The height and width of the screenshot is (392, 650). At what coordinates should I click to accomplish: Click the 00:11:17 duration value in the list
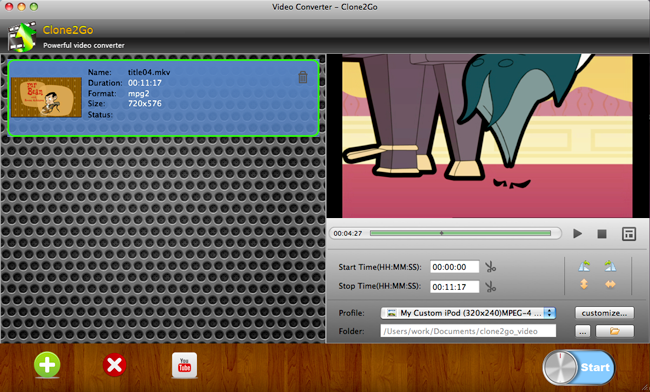point(145,83)
